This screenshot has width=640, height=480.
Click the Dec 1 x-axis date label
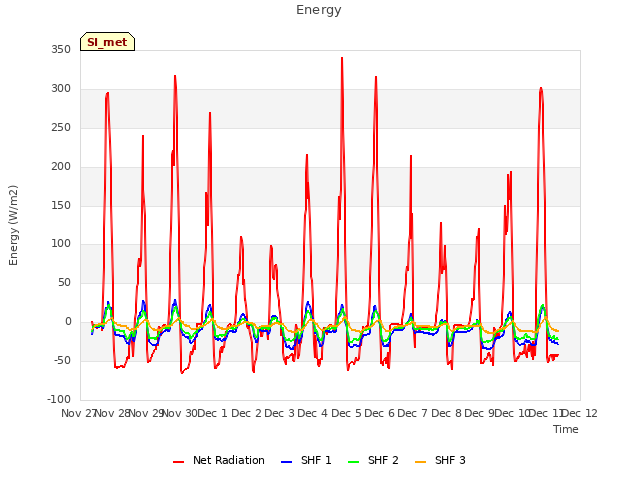pyautogui.click(x=212, y=413)
